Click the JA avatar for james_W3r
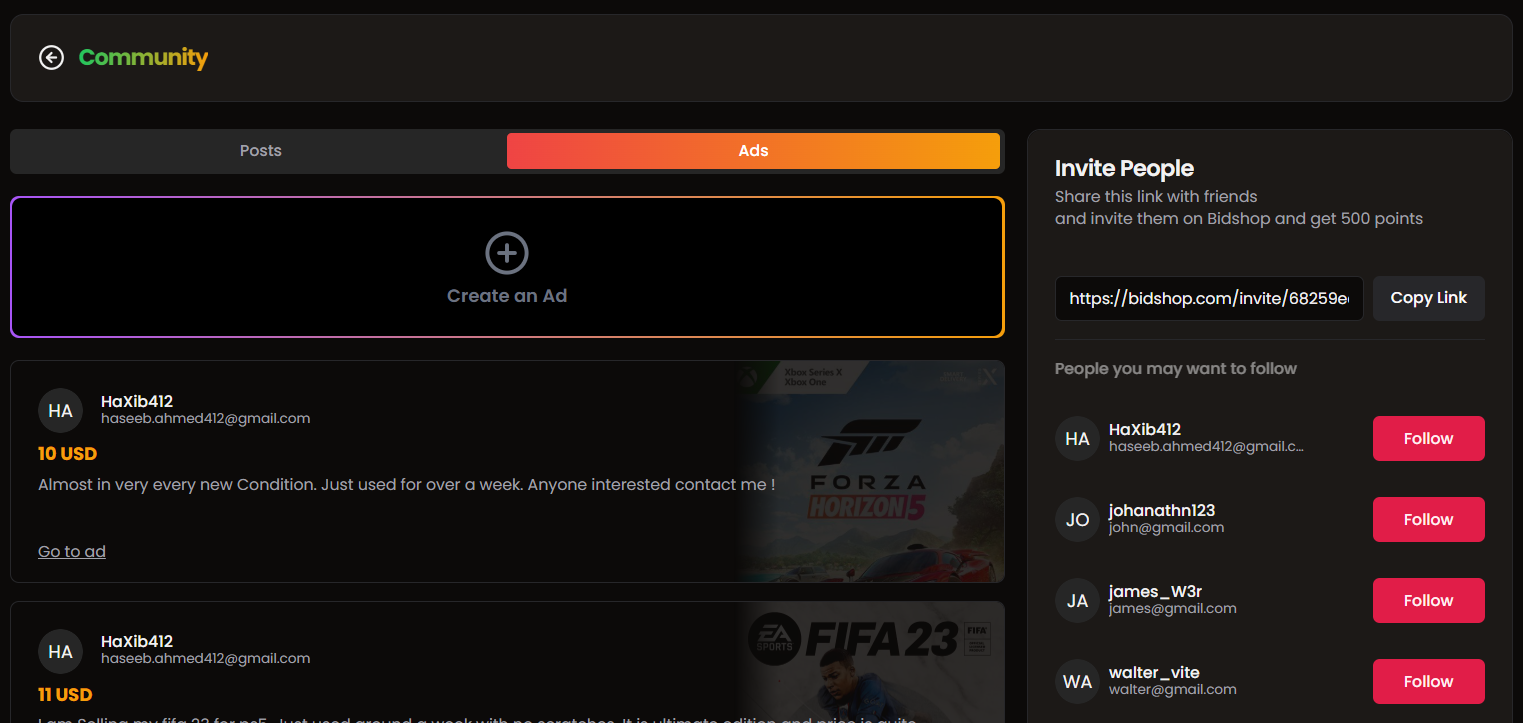Image resolution: width=1523 pixels, height=723 pixels. pyautogui.click(x=1077, y=601)
